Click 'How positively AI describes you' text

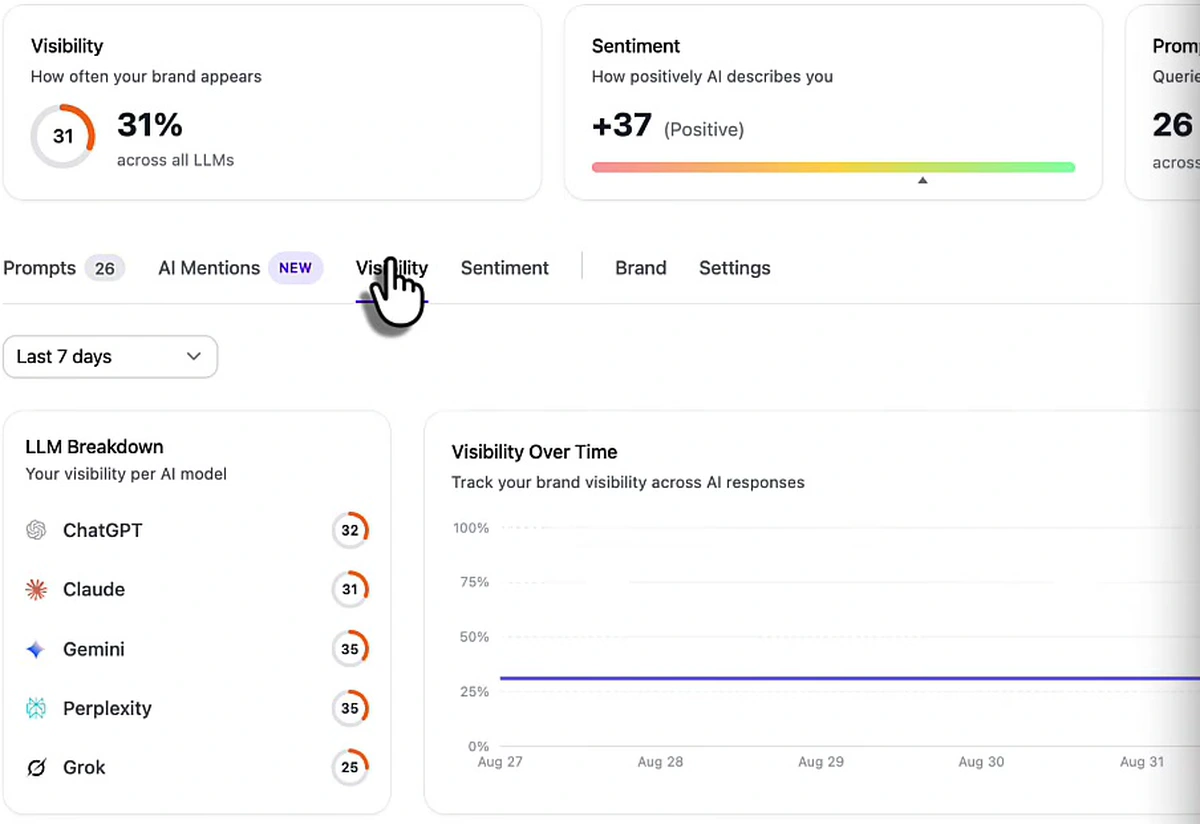pos(712,77)
